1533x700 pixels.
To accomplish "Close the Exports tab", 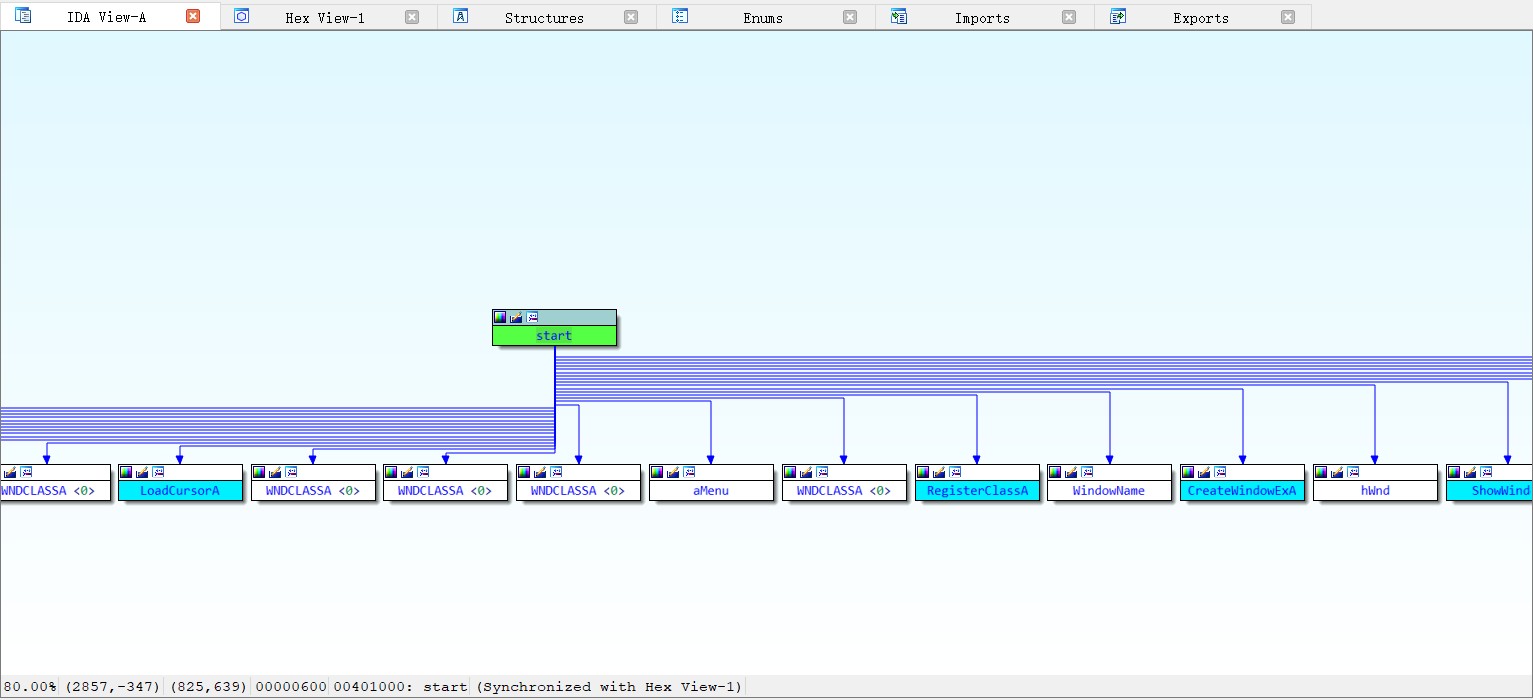I will coord(1288,17).
